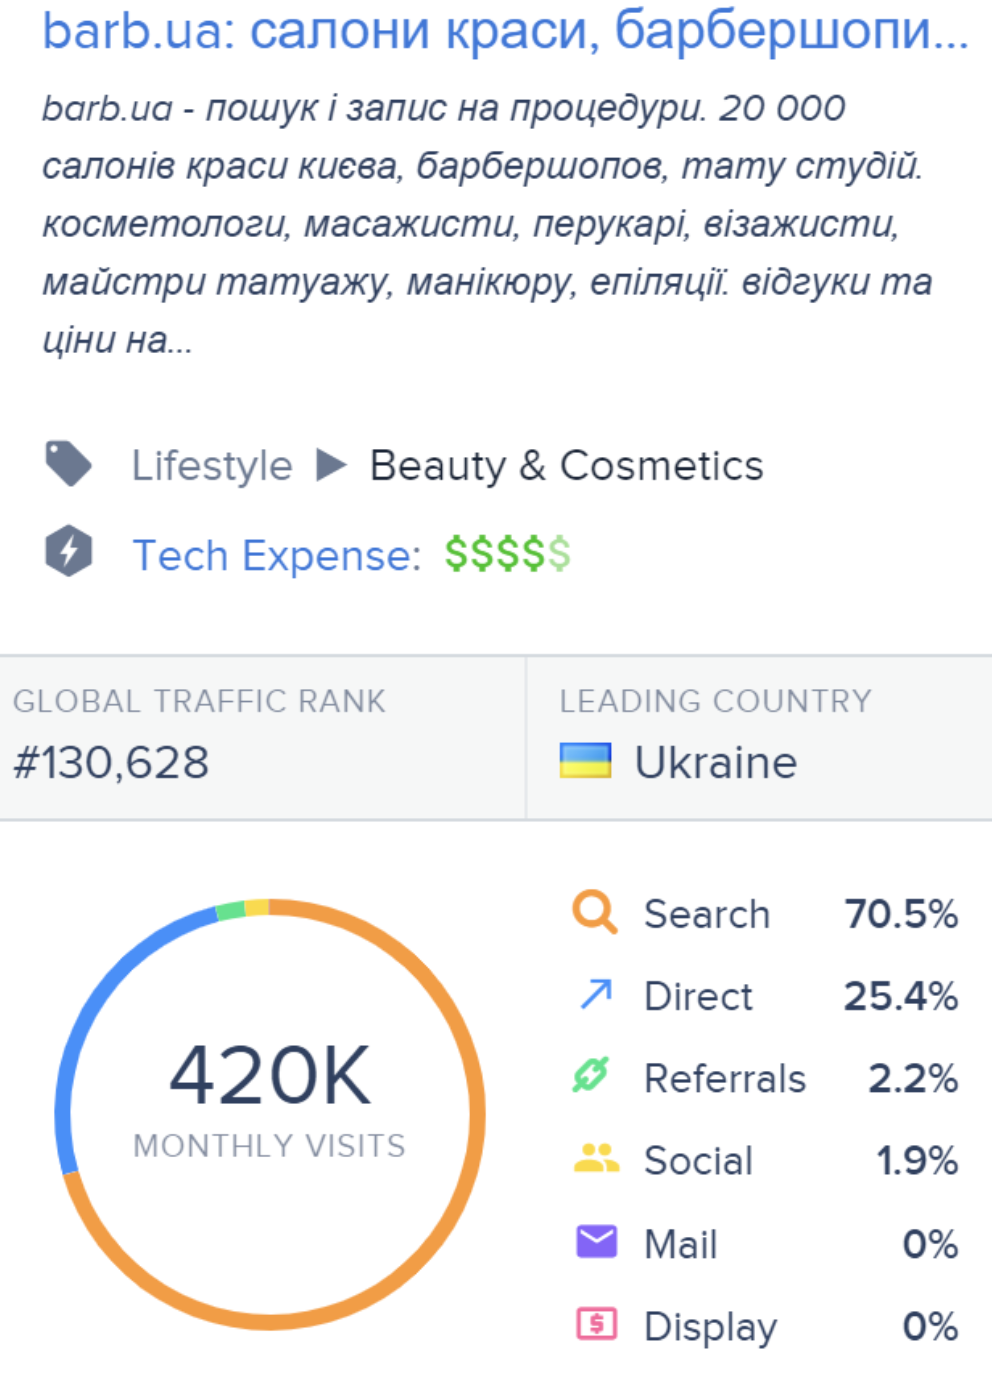Click the triangle arrow after Lifestyle
The height and width of the screenshot is (1380, 992).
[x=331, y=465]
